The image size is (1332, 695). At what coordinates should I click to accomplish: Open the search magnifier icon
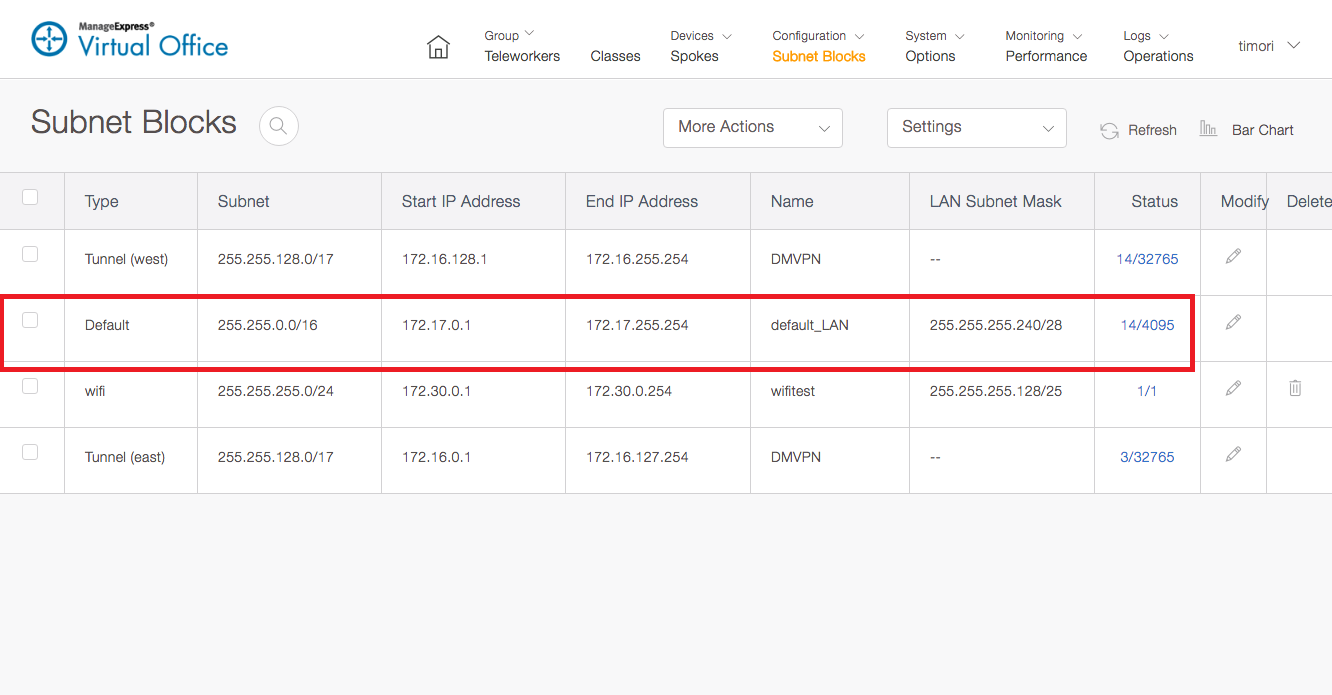pos(279,126)
